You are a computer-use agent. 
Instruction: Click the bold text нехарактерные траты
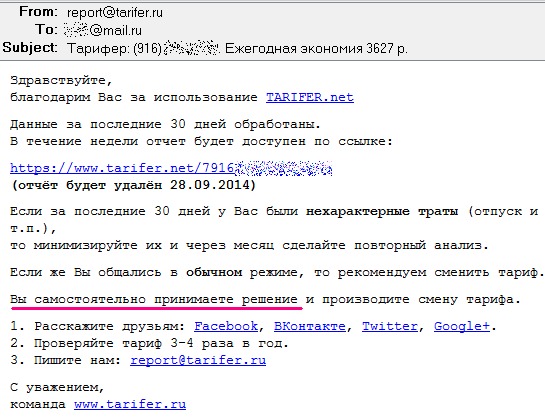tap(382, 211)
